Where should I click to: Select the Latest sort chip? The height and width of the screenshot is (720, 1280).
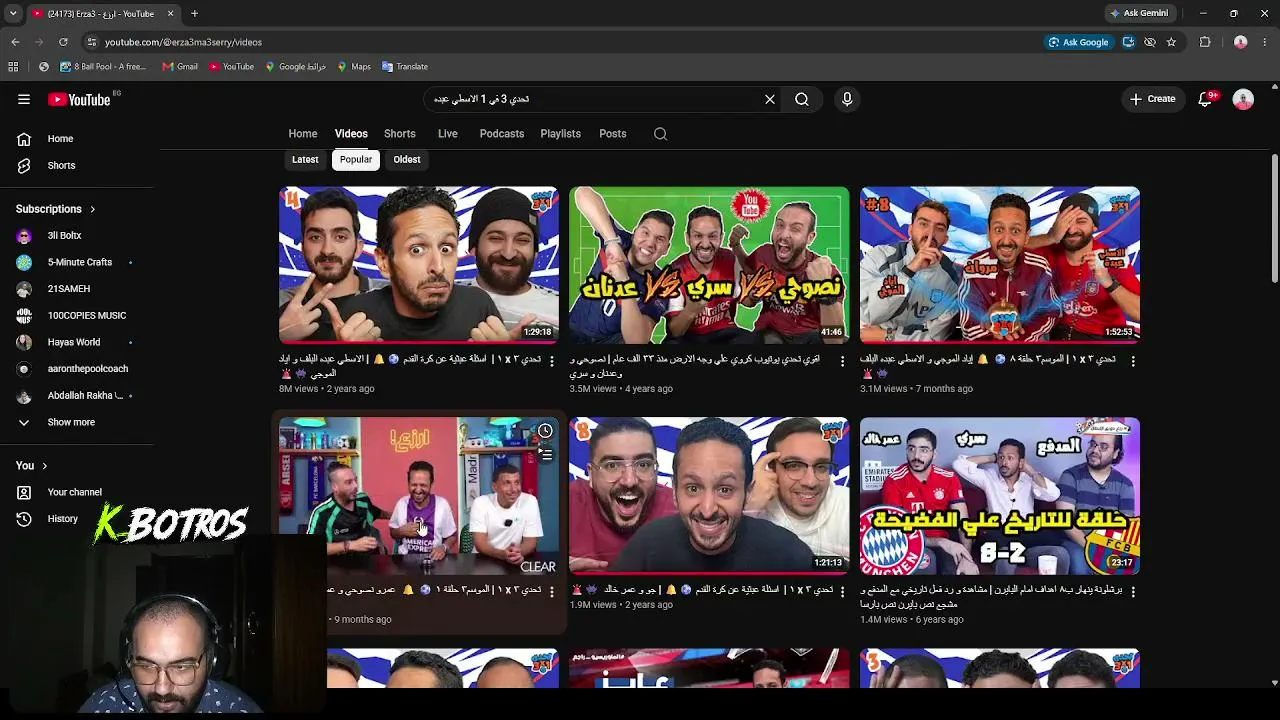(x=305, y=160)
